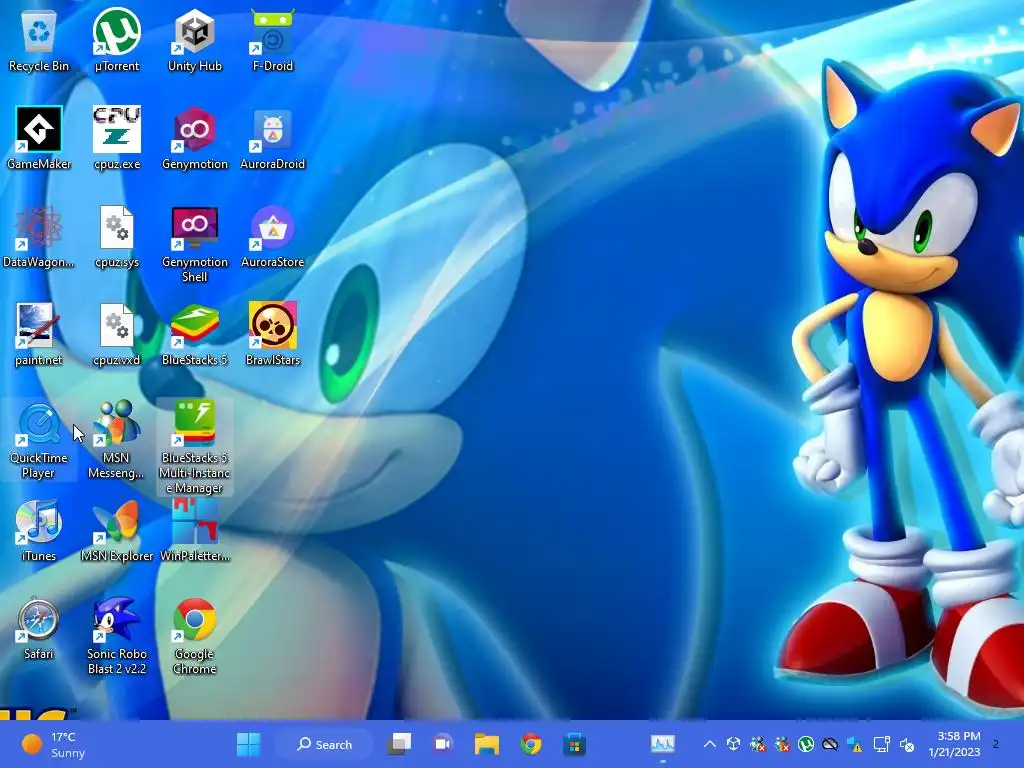Select the AuroraStore desktop shortcut

pos(273,236)
